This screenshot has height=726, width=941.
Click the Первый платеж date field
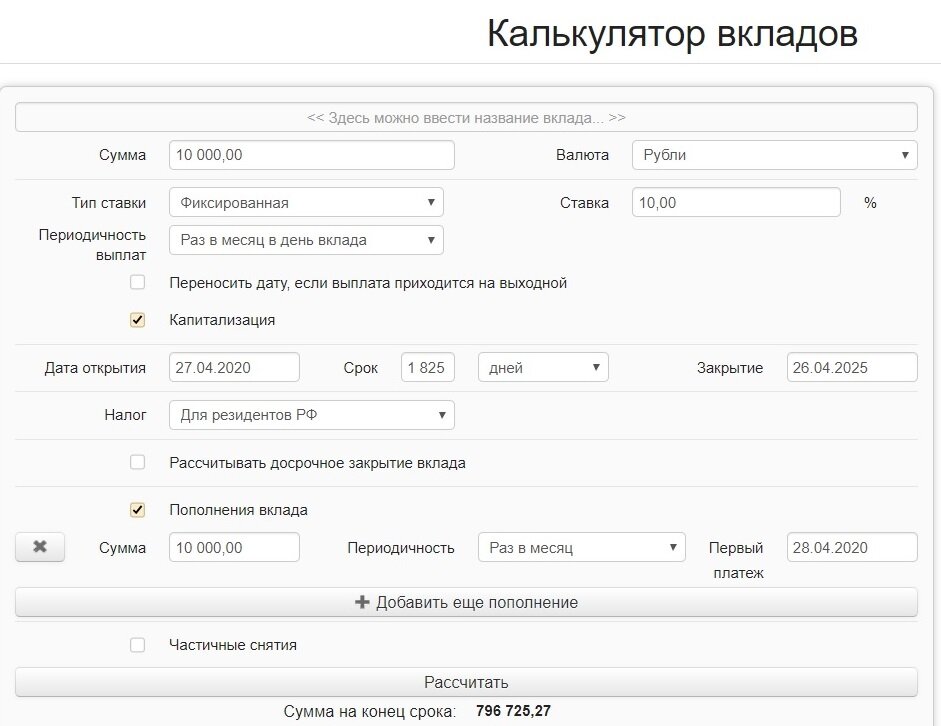tap(851, 547)
